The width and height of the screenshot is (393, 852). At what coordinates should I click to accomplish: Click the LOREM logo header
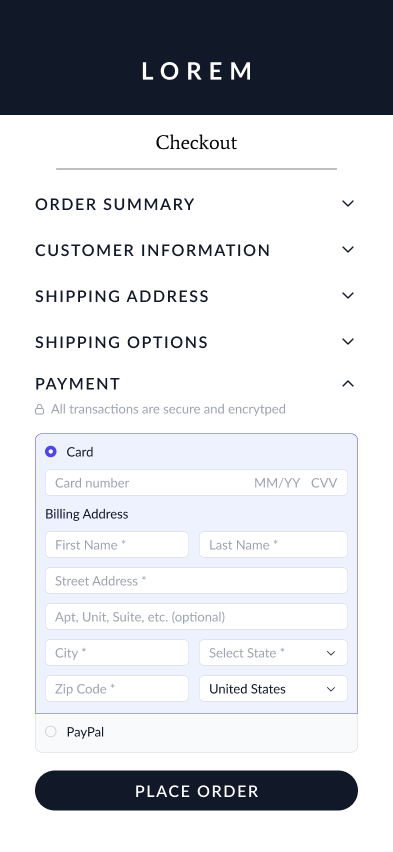coord(197,71)
